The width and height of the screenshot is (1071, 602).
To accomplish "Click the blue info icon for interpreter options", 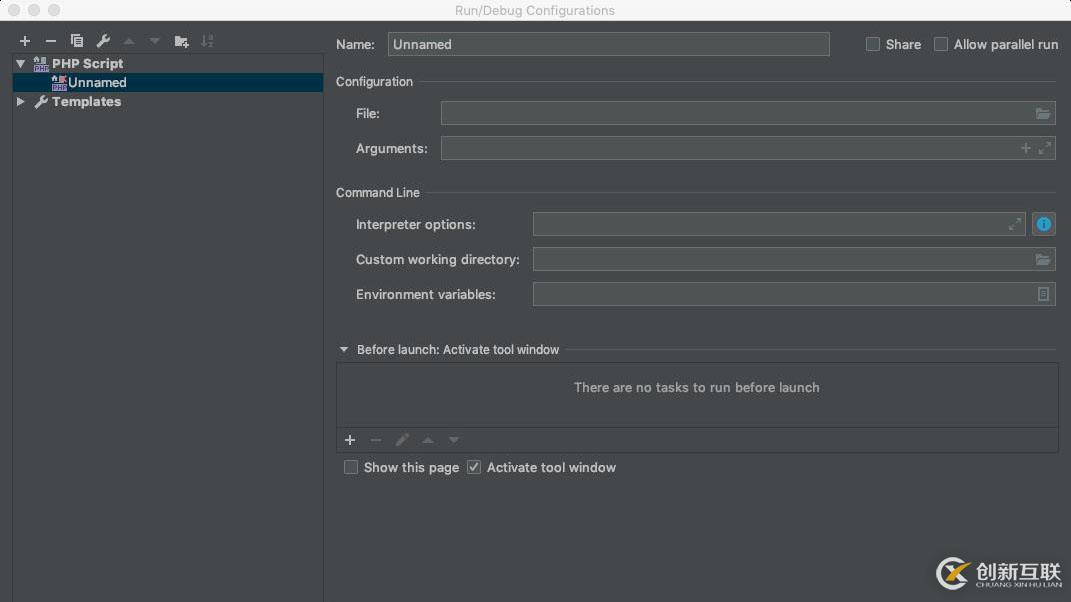I will click(1044, 224).
